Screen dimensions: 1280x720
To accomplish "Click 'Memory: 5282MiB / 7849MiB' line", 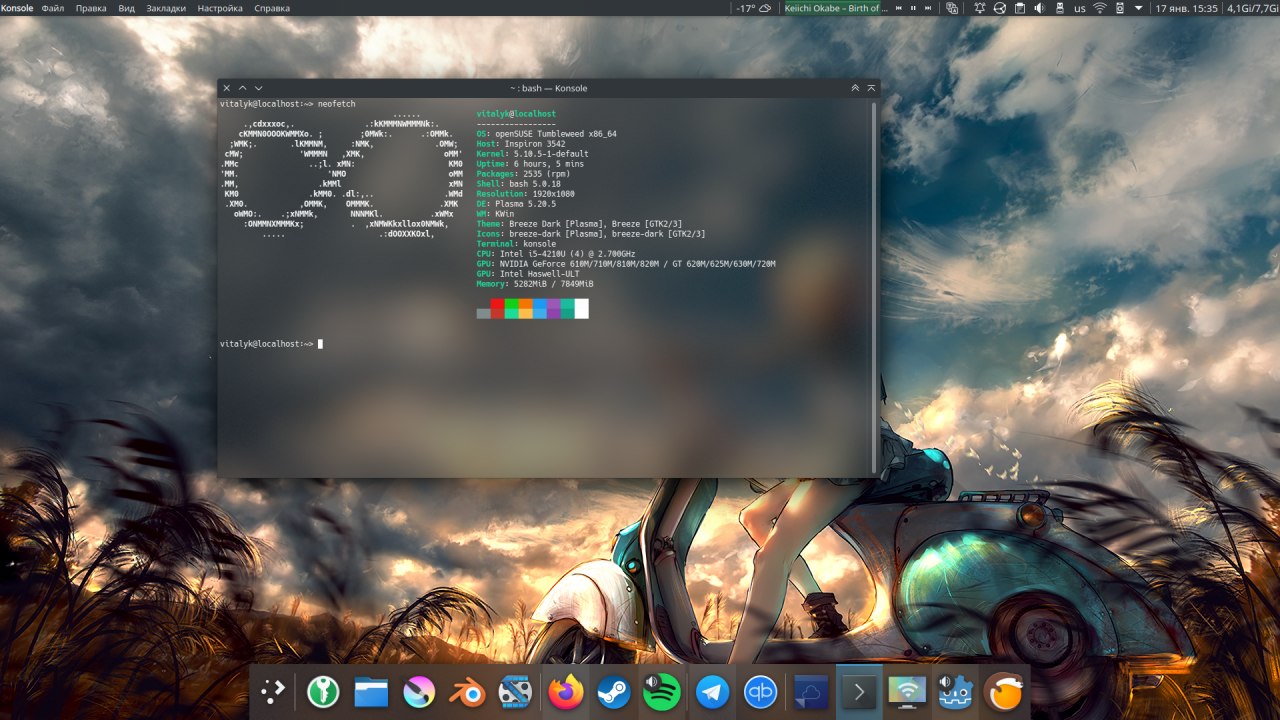I will coord(536,284).
